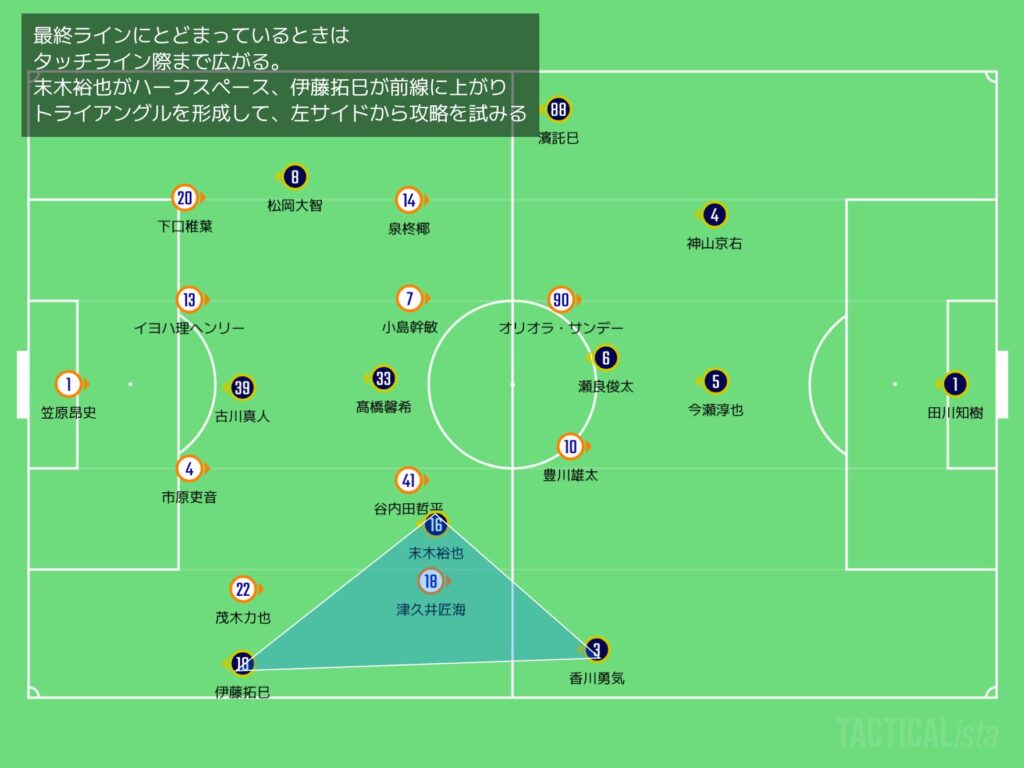
Task: Select navy marker 4 神山京右
Action: 713,215
